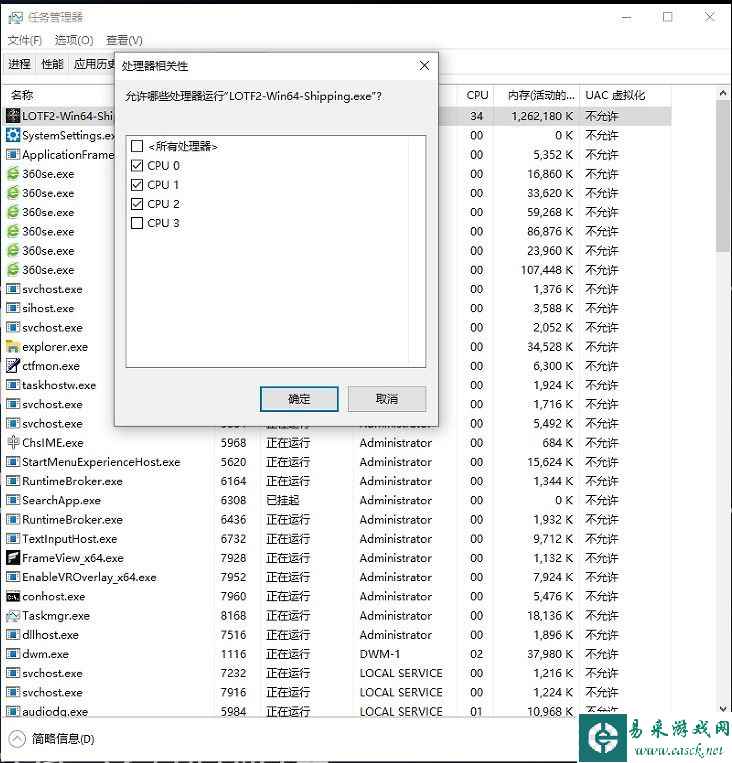This screenshot has width=732, height=763.
Task: Click the scroll down arrow of process list
Action: pyautogui.click(x=723, y=708)
